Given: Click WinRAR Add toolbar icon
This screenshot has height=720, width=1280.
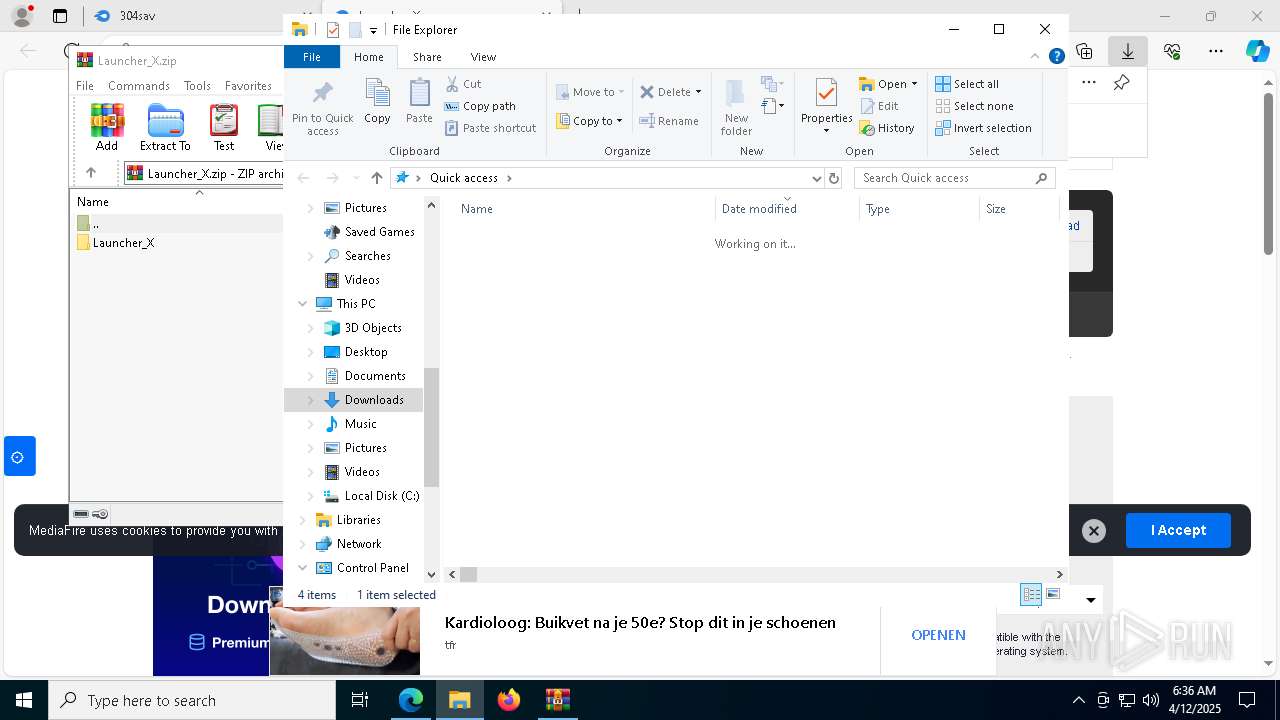Looking at the screenshot, I should pos(107,127).
